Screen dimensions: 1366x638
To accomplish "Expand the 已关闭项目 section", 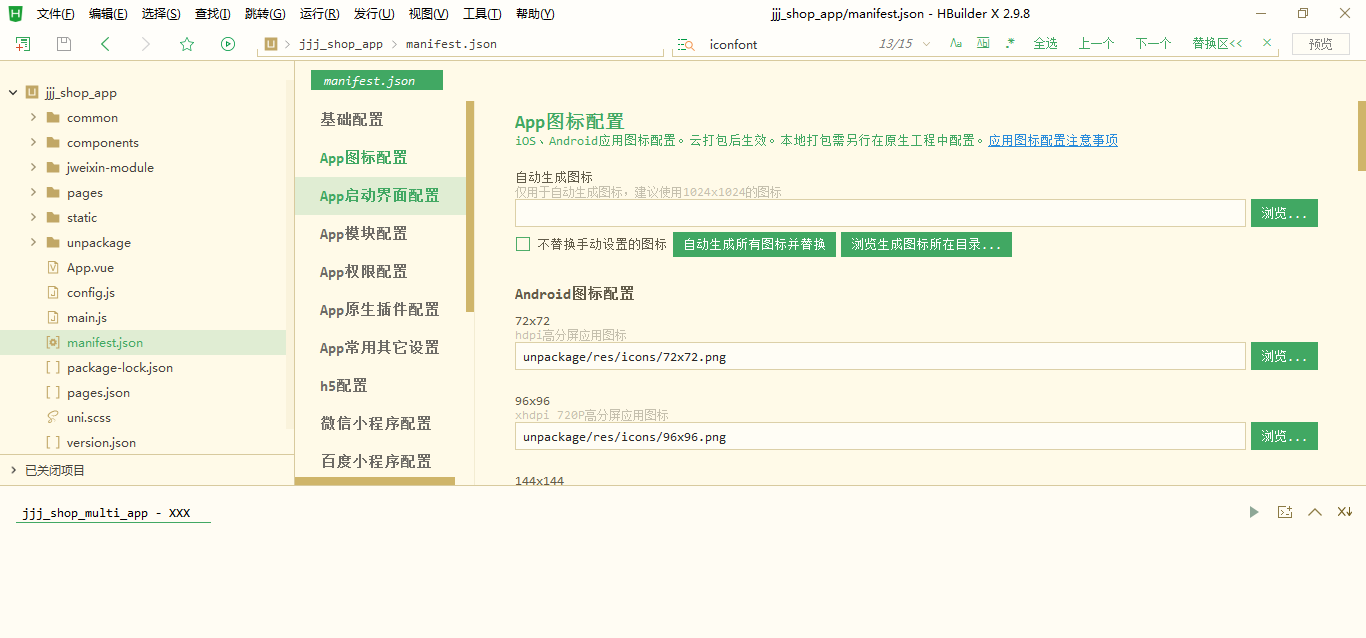I will coord(13,470).
